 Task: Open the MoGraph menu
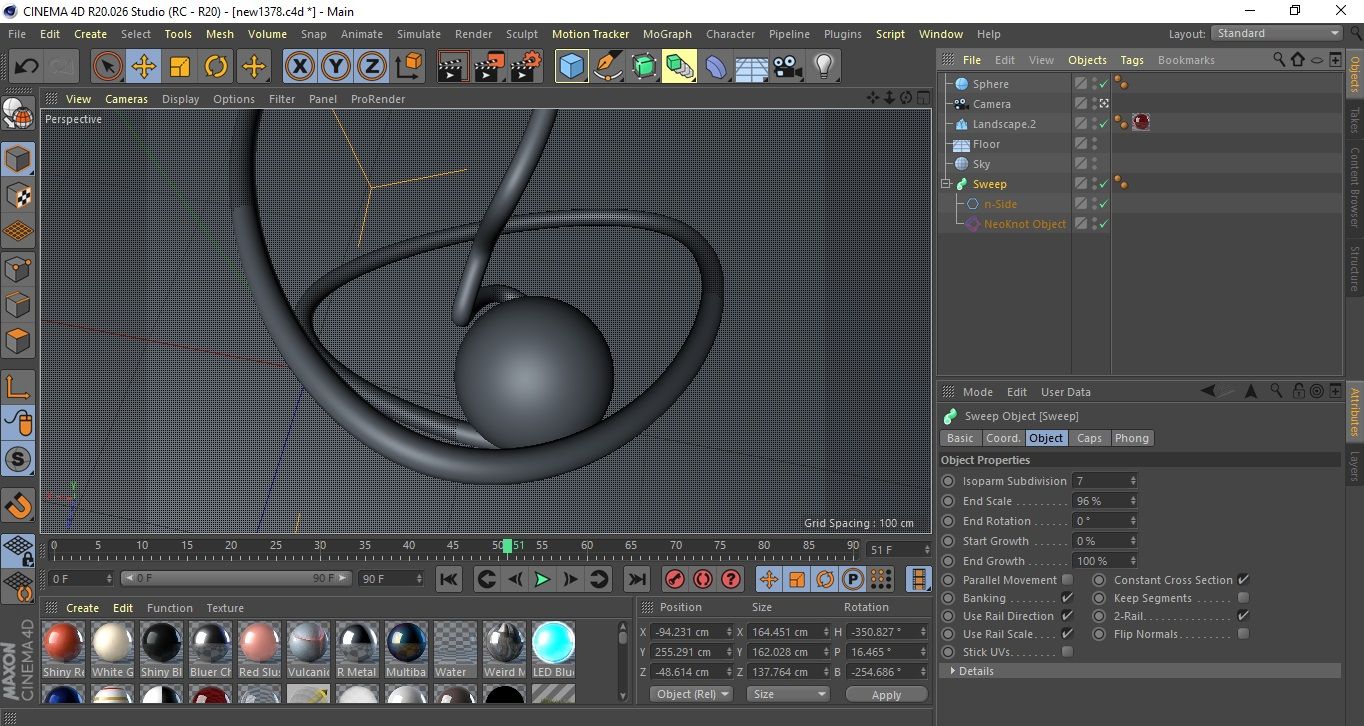coord(667,34)
